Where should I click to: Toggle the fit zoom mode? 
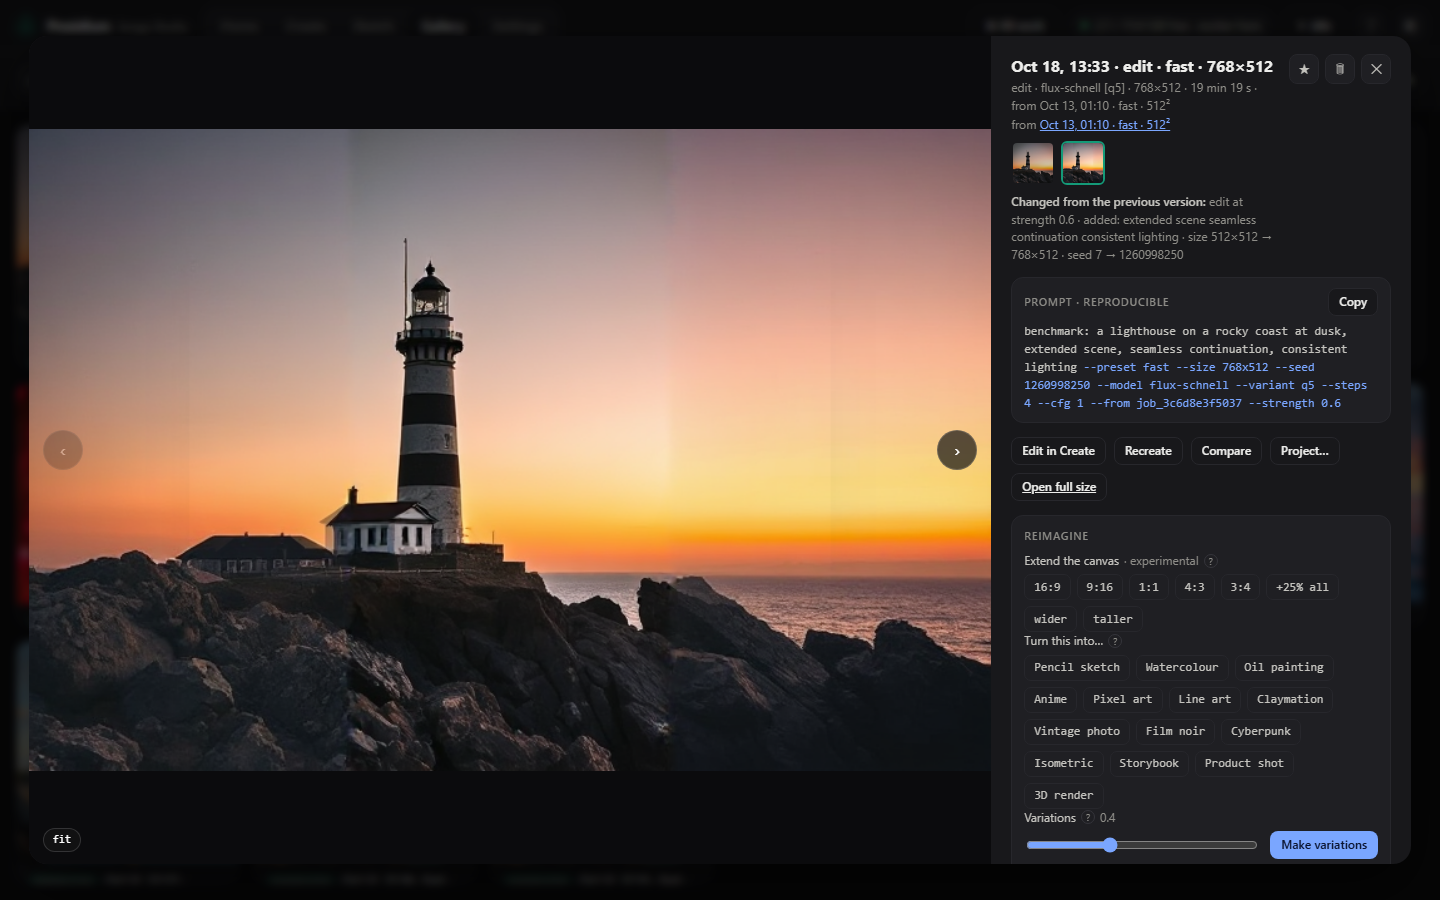[62, 840]
